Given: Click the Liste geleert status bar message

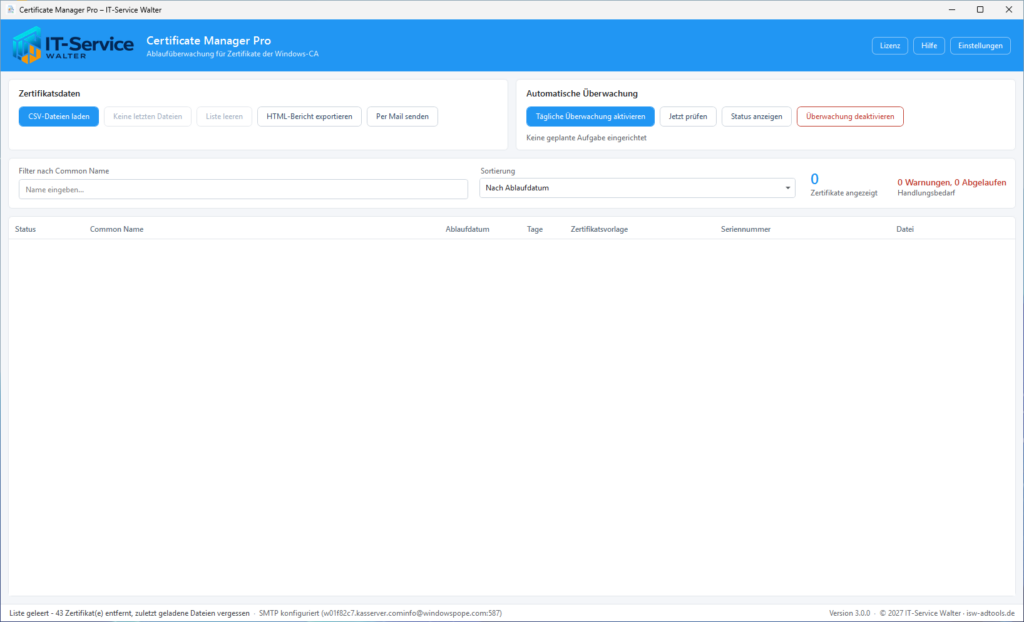Looking at the screenshot, I should coord(129,614).
